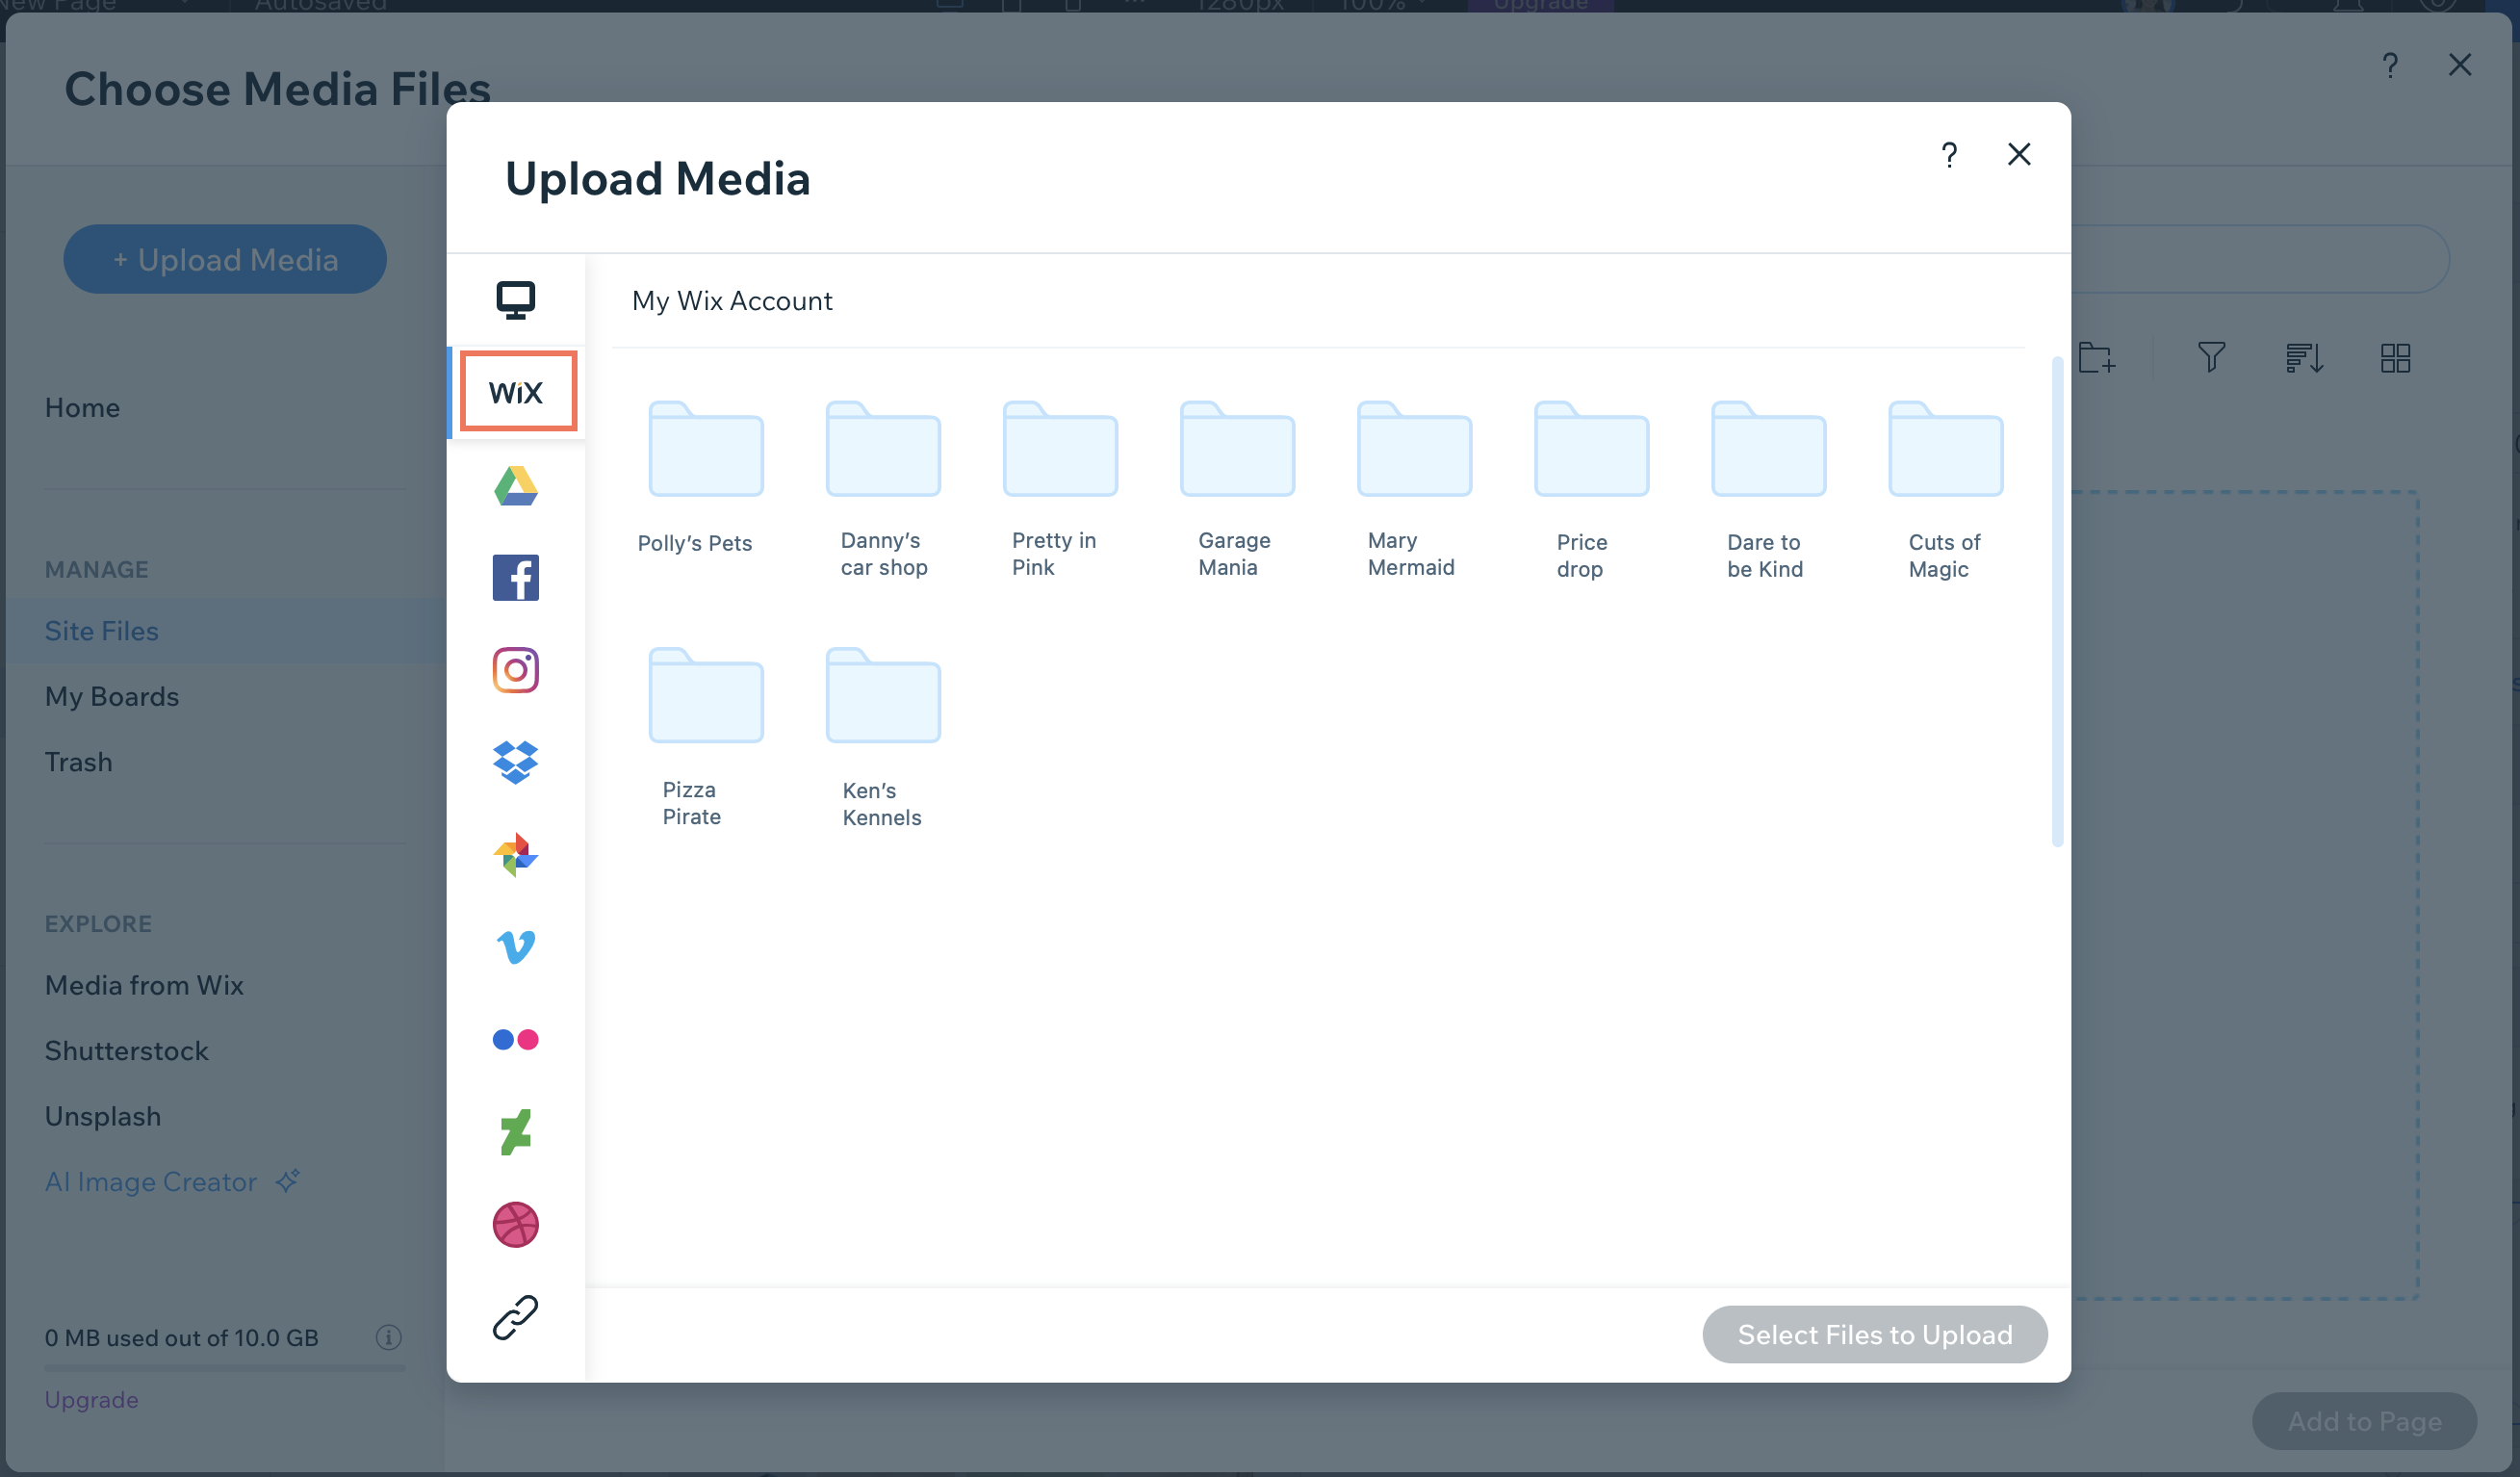Click the filter toggle icon

(x=2211, y=357)
